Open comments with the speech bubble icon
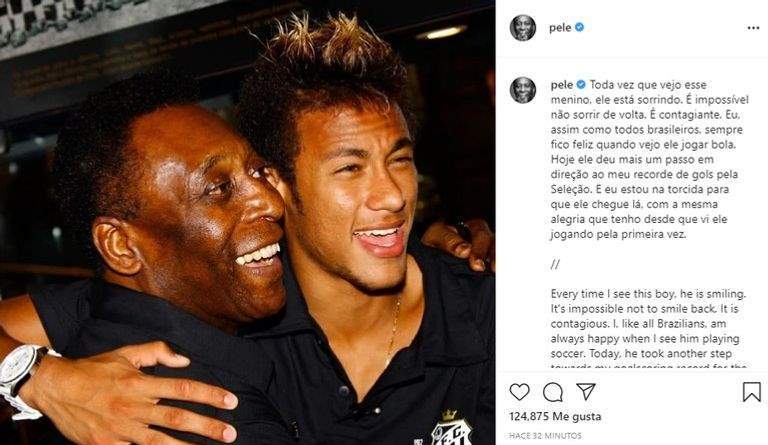Screen dimensions: 768x445 pyautogui.click(x=552, y=392)
